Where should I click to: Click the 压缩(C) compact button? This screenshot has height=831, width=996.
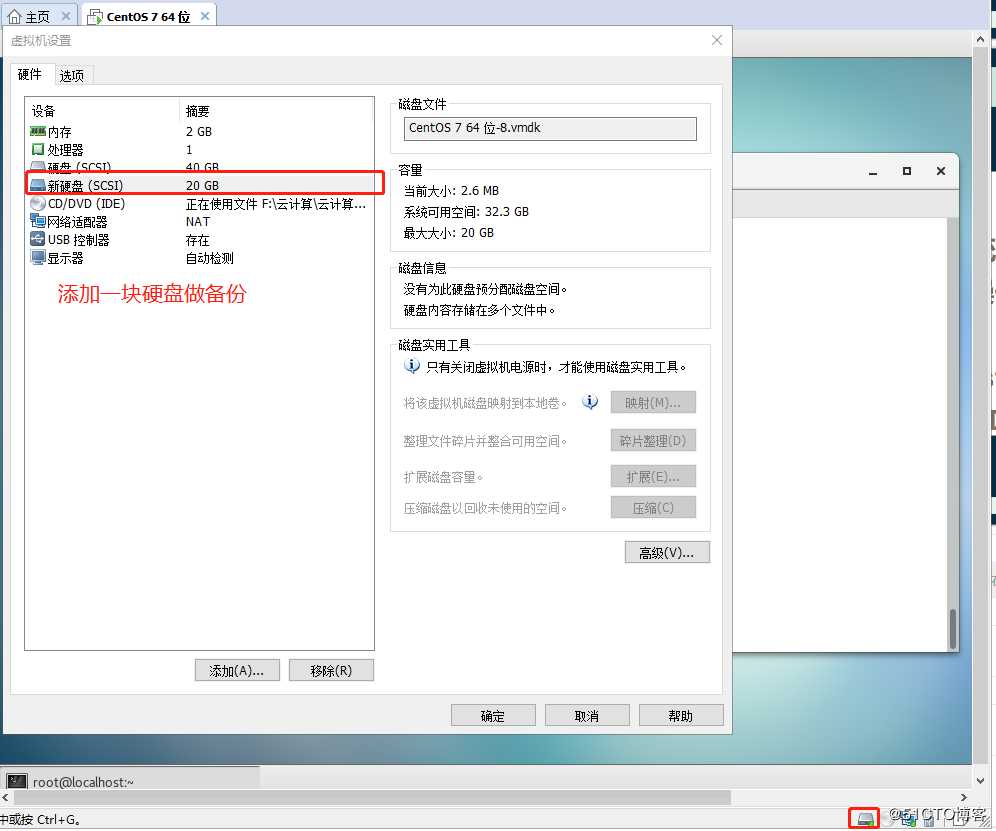coord(653,508)
